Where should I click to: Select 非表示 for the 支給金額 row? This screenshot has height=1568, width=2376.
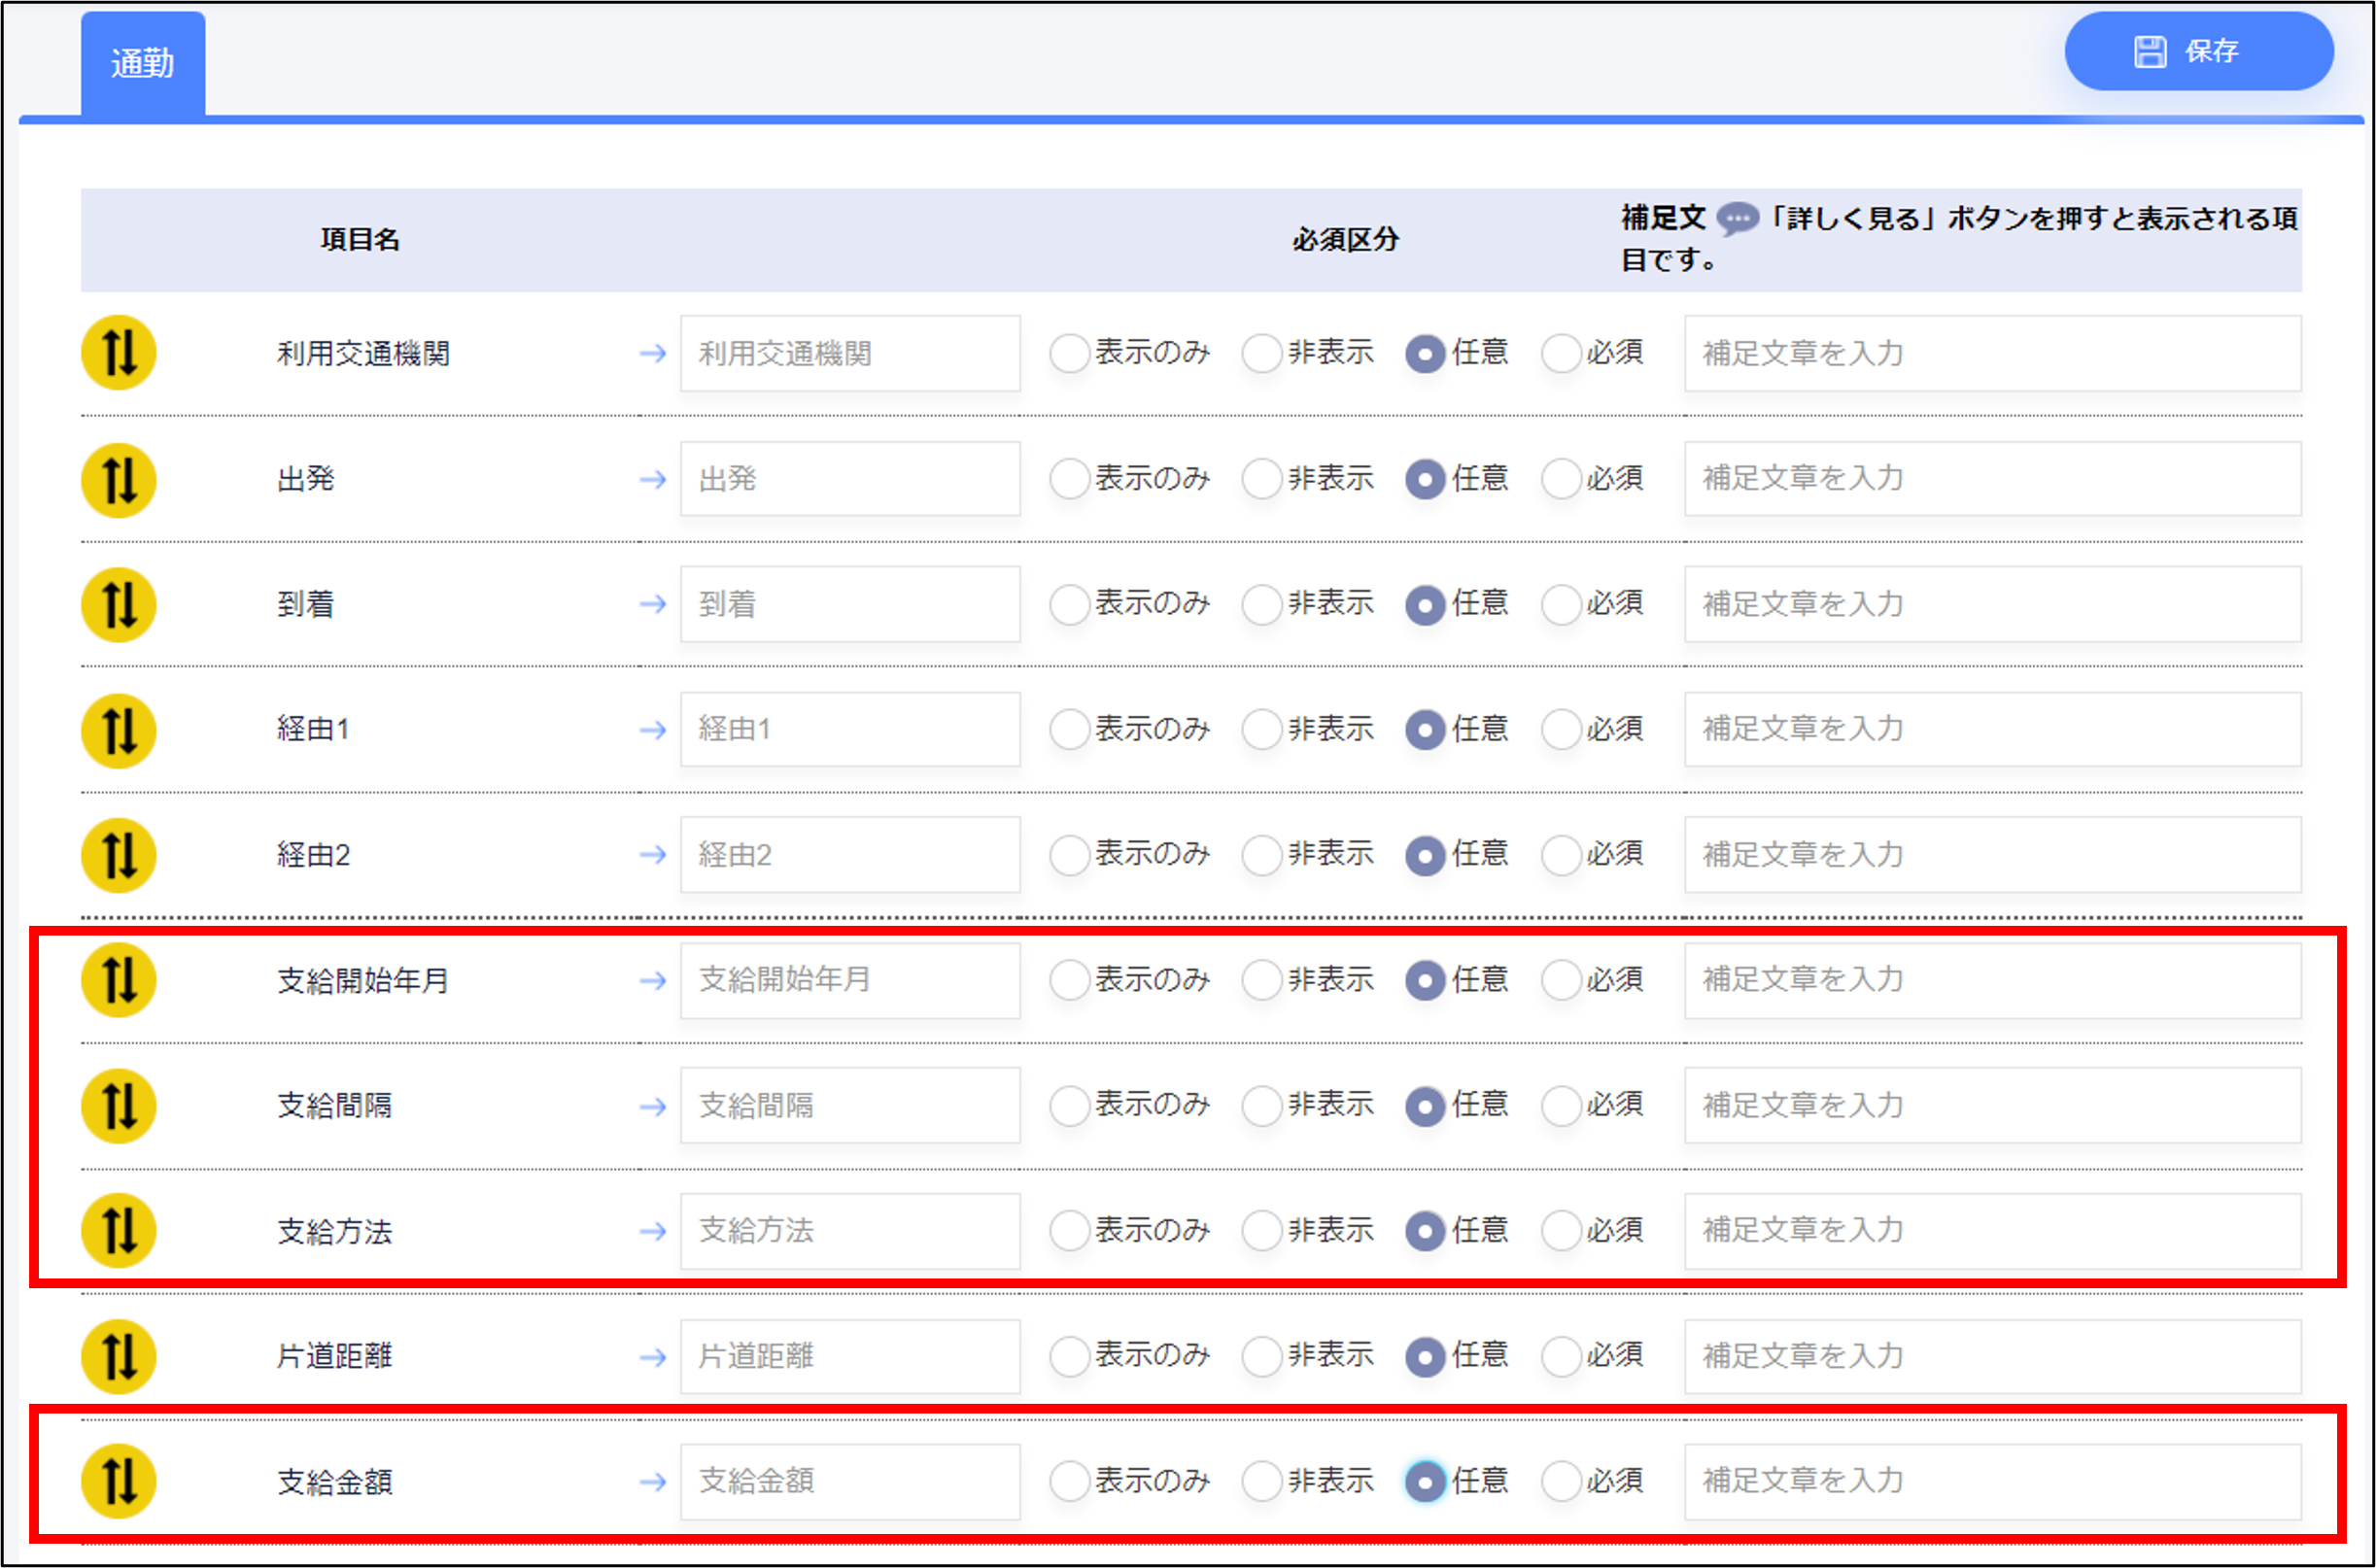pos(1261,1481)
